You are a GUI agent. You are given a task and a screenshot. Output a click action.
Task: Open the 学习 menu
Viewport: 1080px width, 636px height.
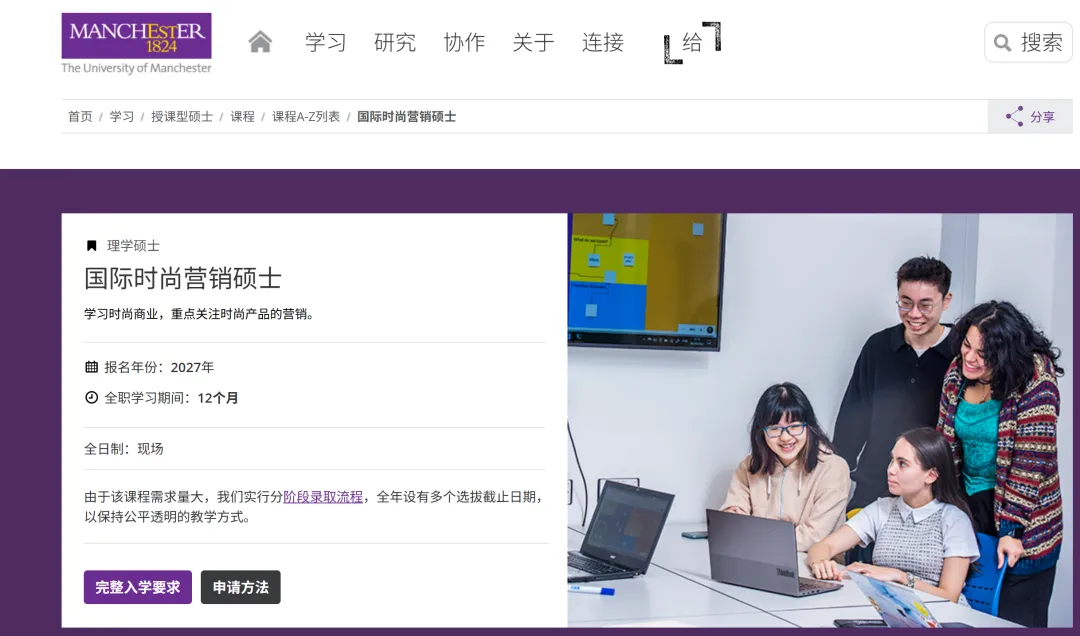(x=326, y=42)
